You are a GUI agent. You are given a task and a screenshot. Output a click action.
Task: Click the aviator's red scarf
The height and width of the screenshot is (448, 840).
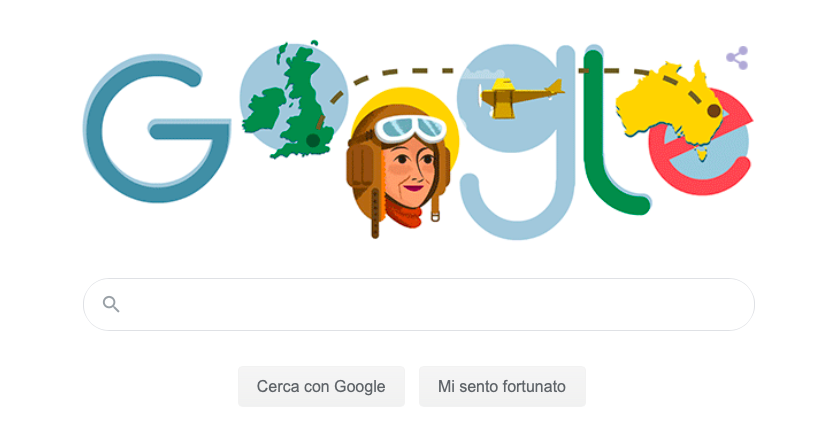403,215
